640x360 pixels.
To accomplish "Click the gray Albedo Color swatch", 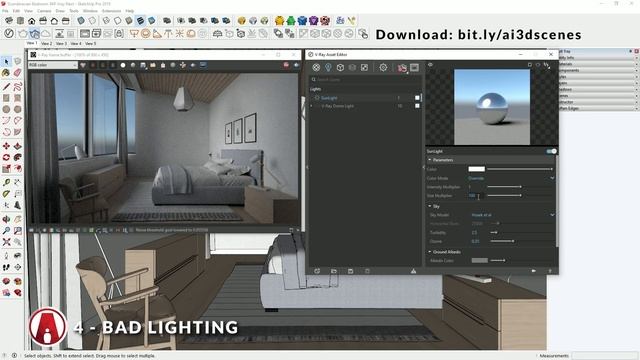I will pos(479,260).
